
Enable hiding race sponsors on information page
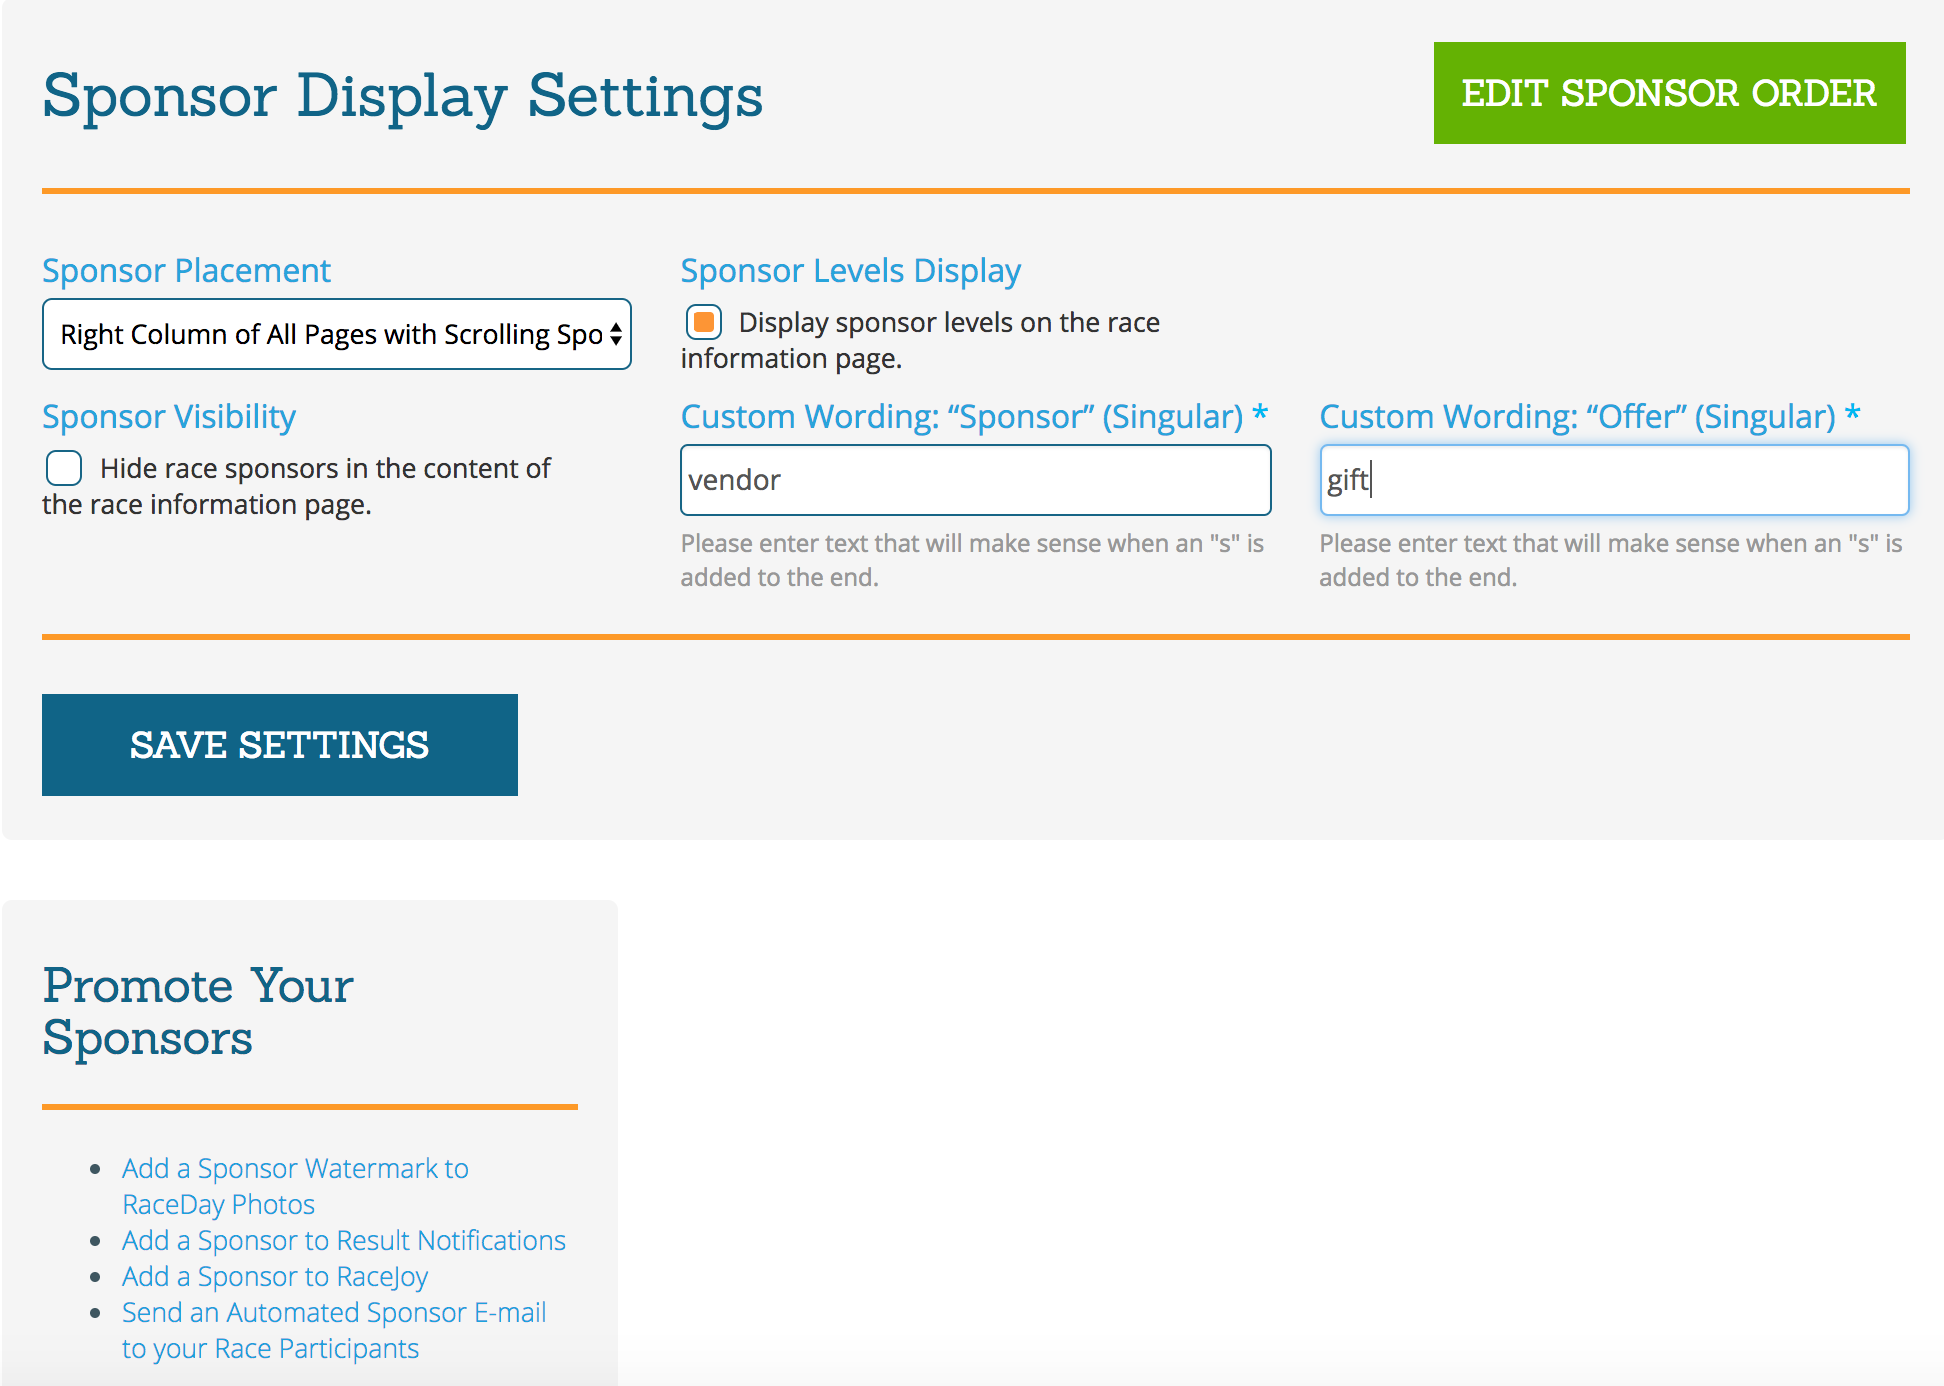tap(63, 468)
